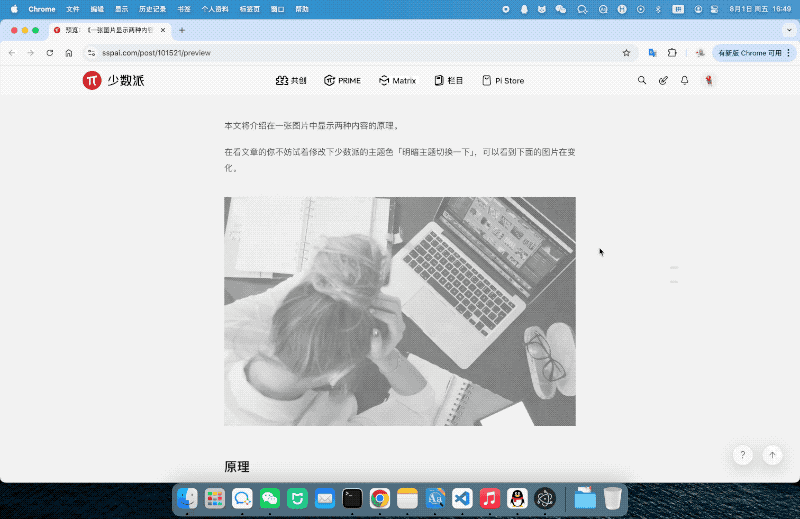This screenshot has height=519, width=800.
Task: Open Music app from the Dock
Action: [490, 498]
